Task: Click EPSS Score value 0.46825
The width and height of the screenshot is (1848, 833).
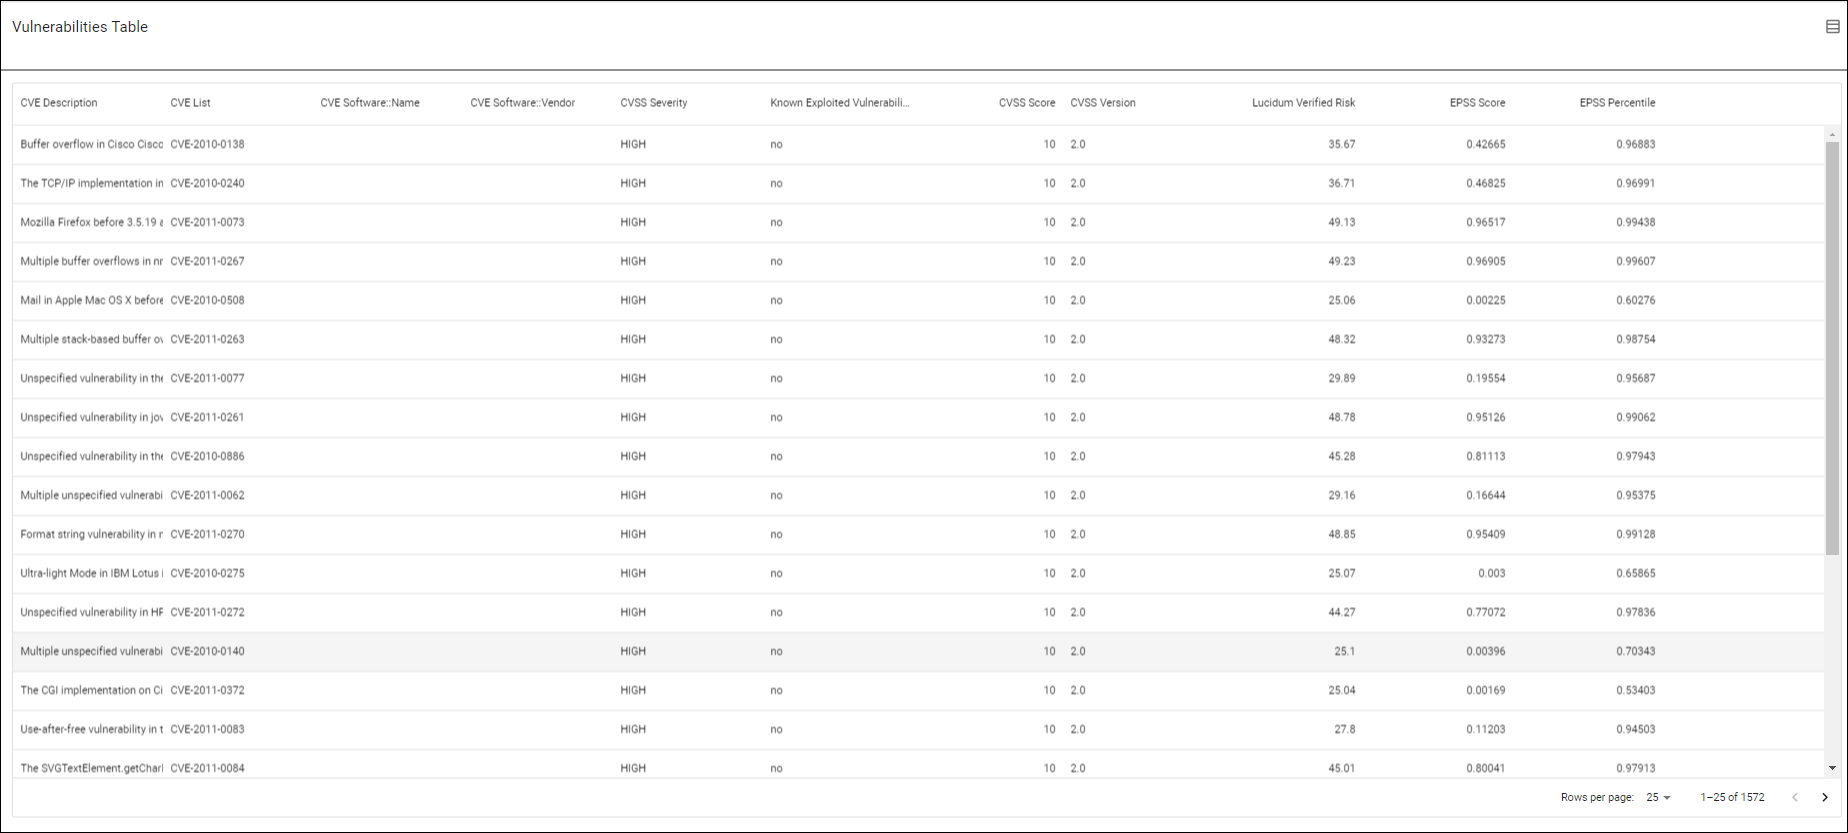Action: click(1486, 183)
